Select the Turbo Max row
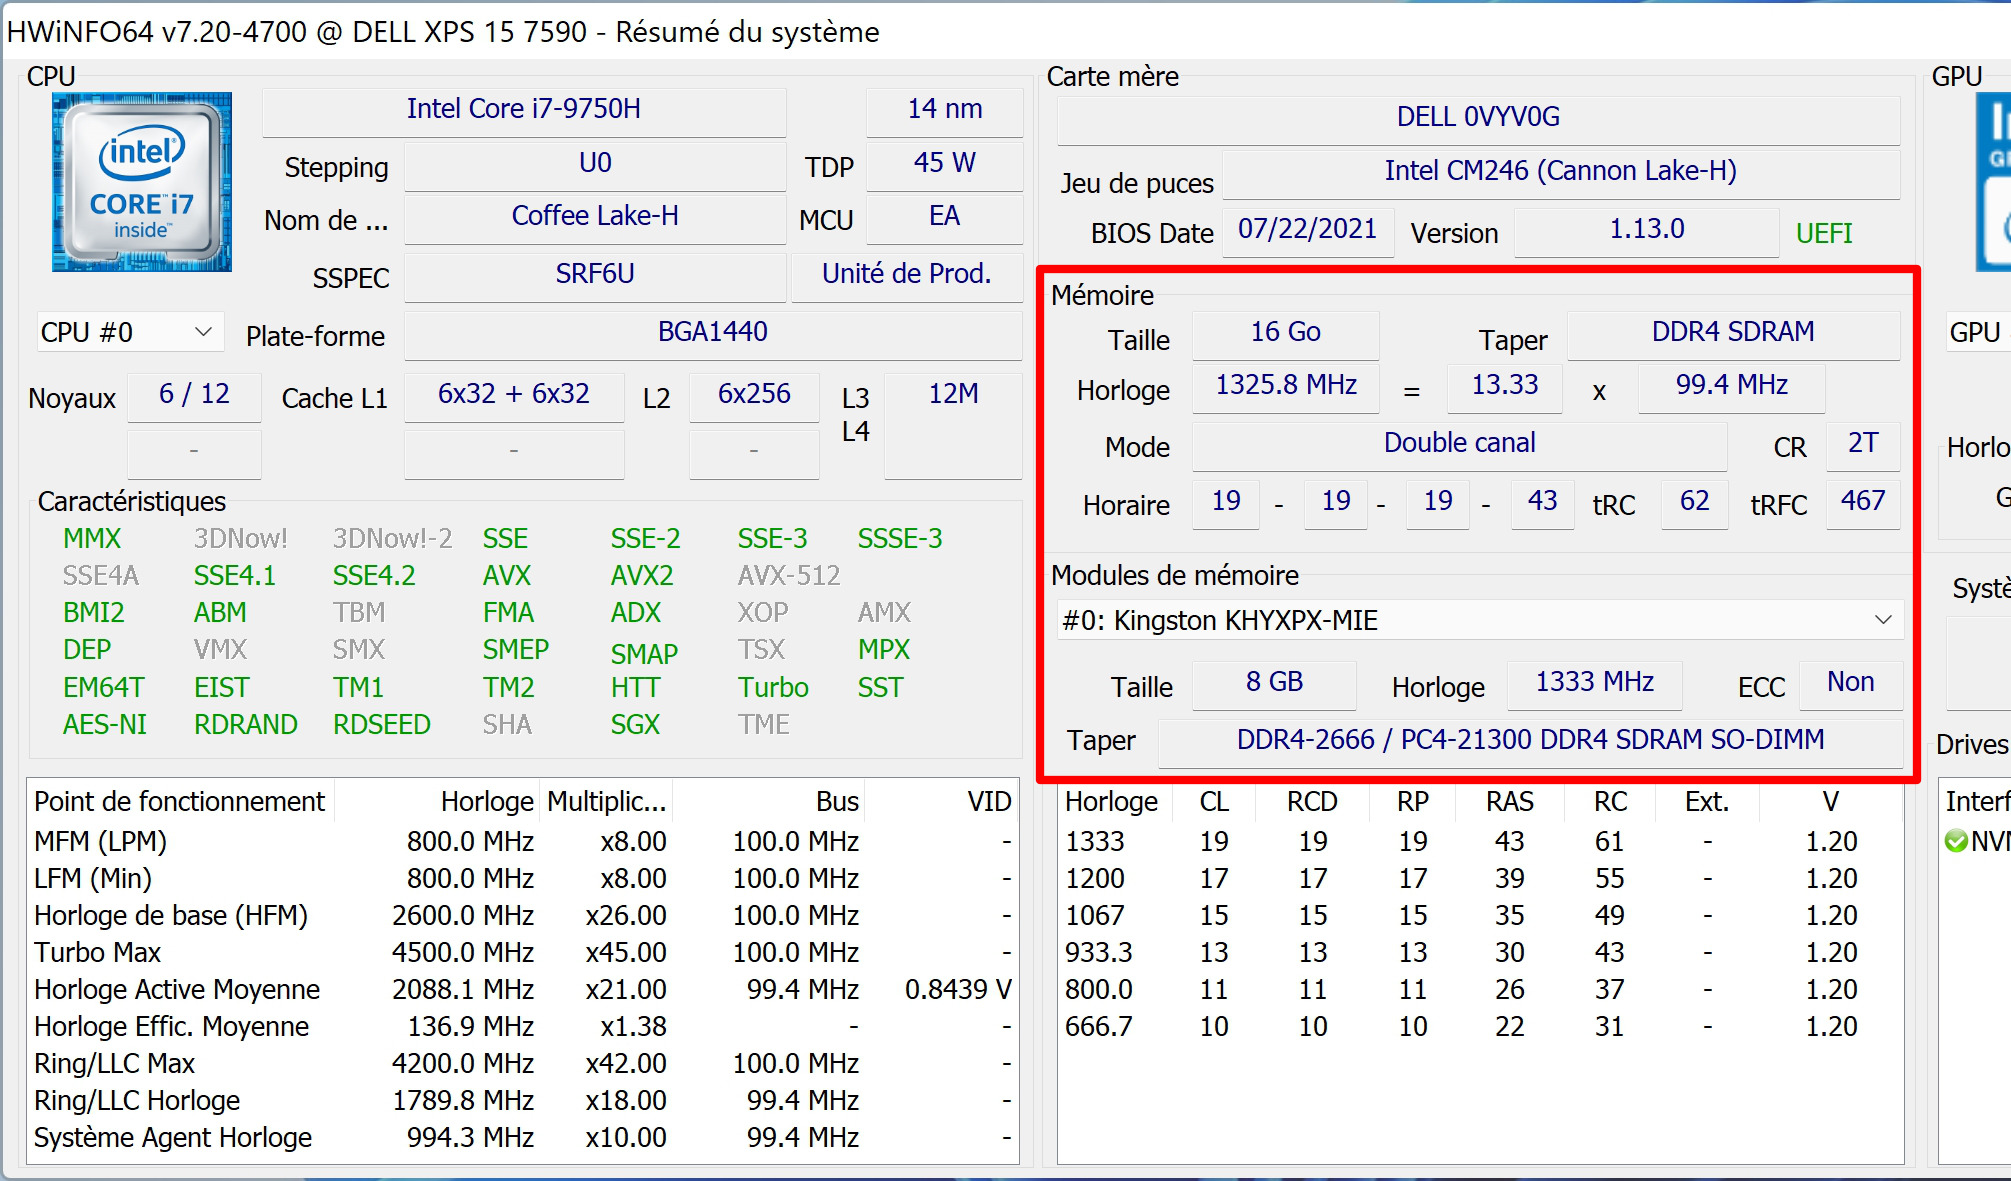Image resolution: width=2011 pixels, height=1181 pixels. (523, 953)
